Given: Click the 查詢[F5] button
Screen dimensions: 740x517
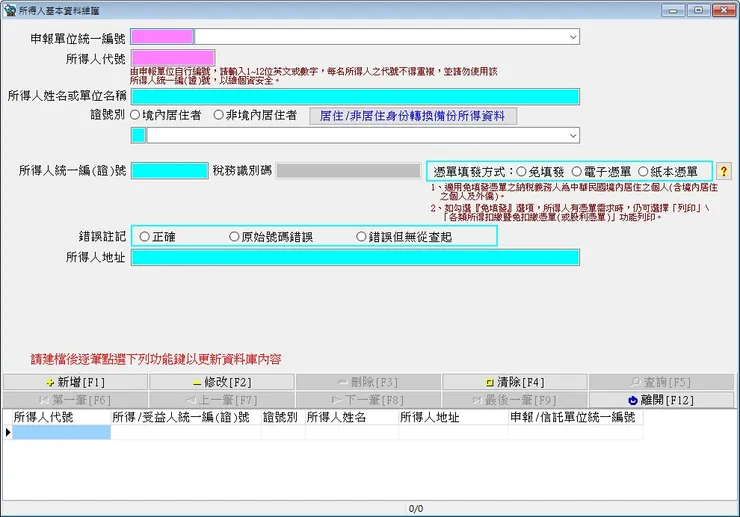Looking at the screenshot, I should click(662, 382).
